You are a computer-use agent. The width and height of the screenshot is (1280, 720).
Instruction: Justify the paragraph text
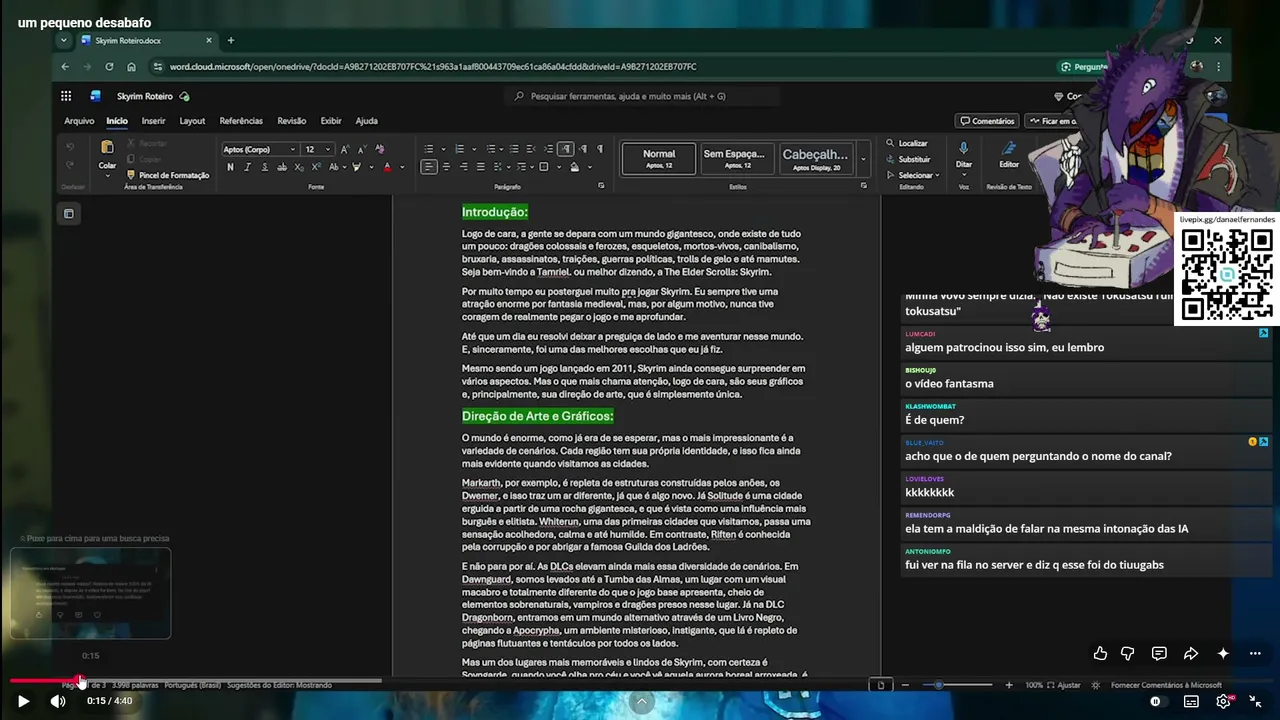click(x=480, y=167)
